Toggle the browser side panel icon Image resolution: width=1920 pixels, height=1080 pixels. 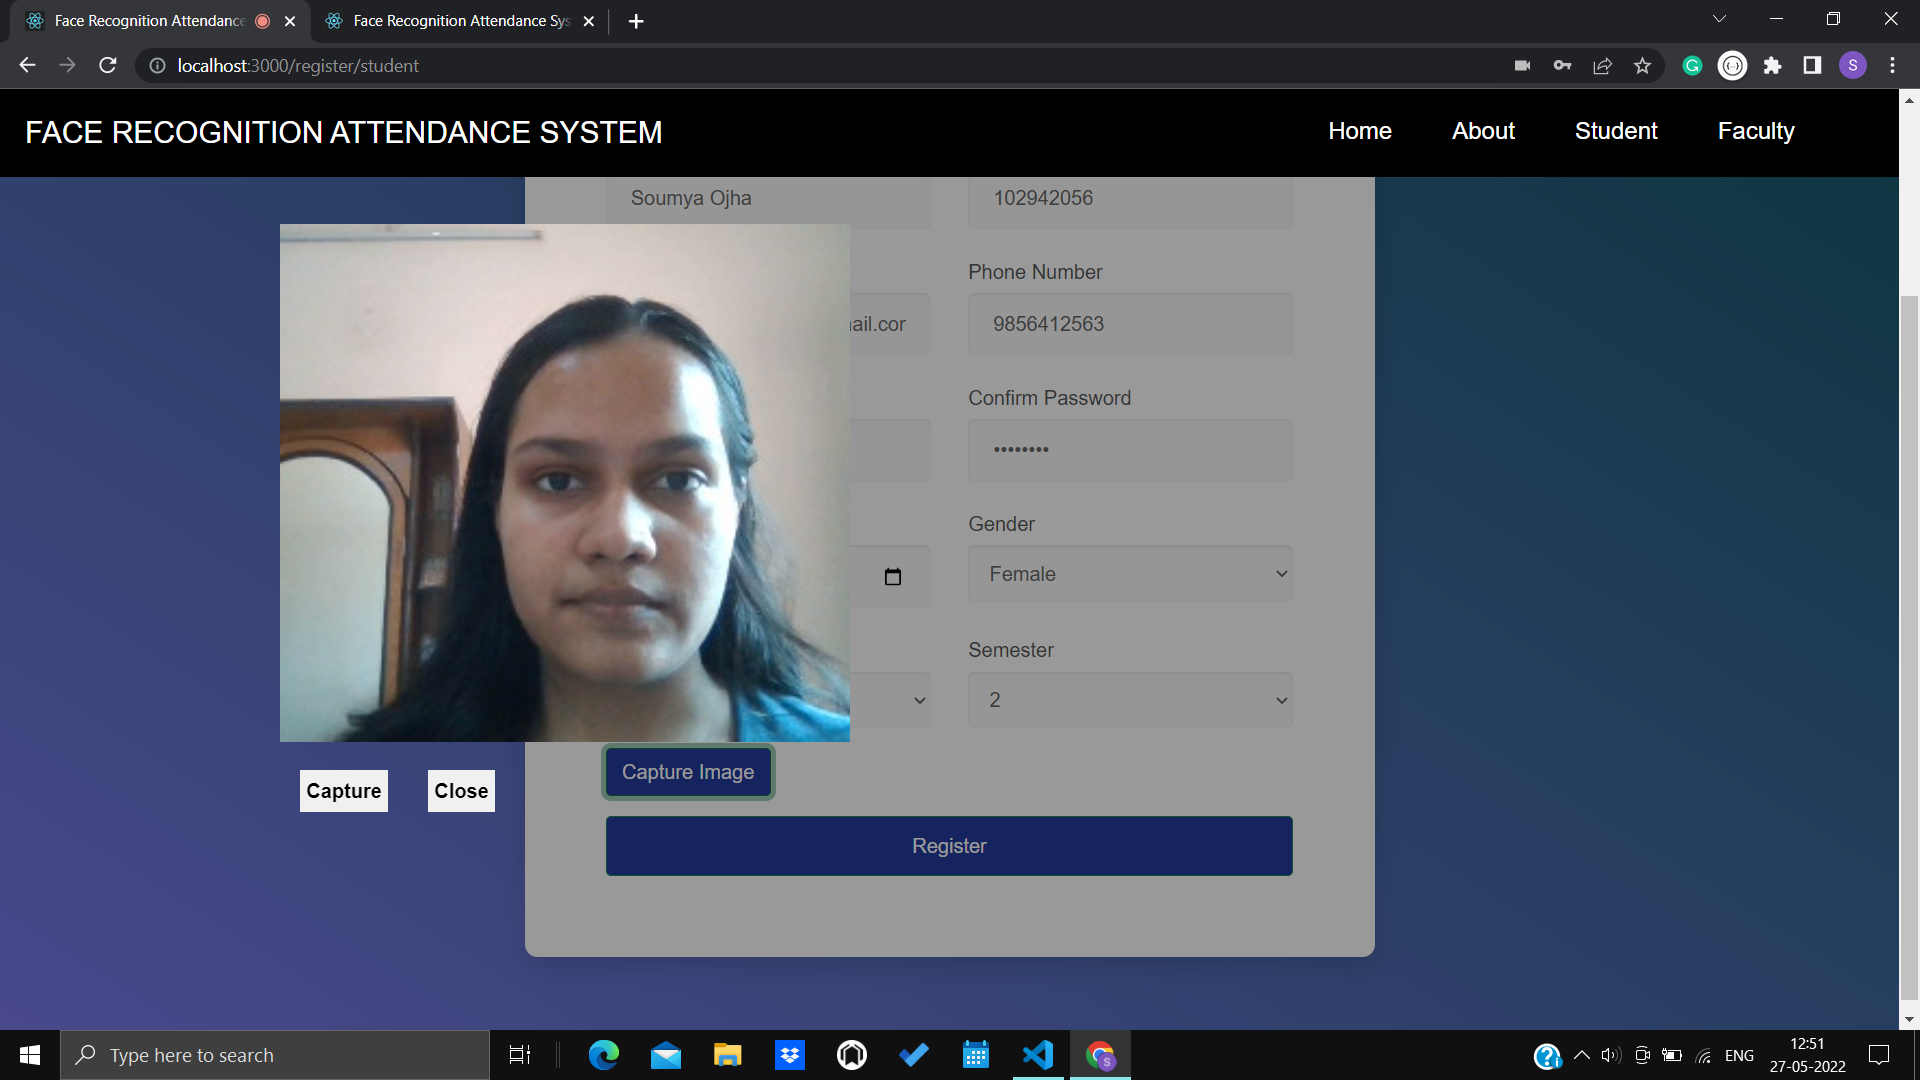click(x=1812, y=66)
